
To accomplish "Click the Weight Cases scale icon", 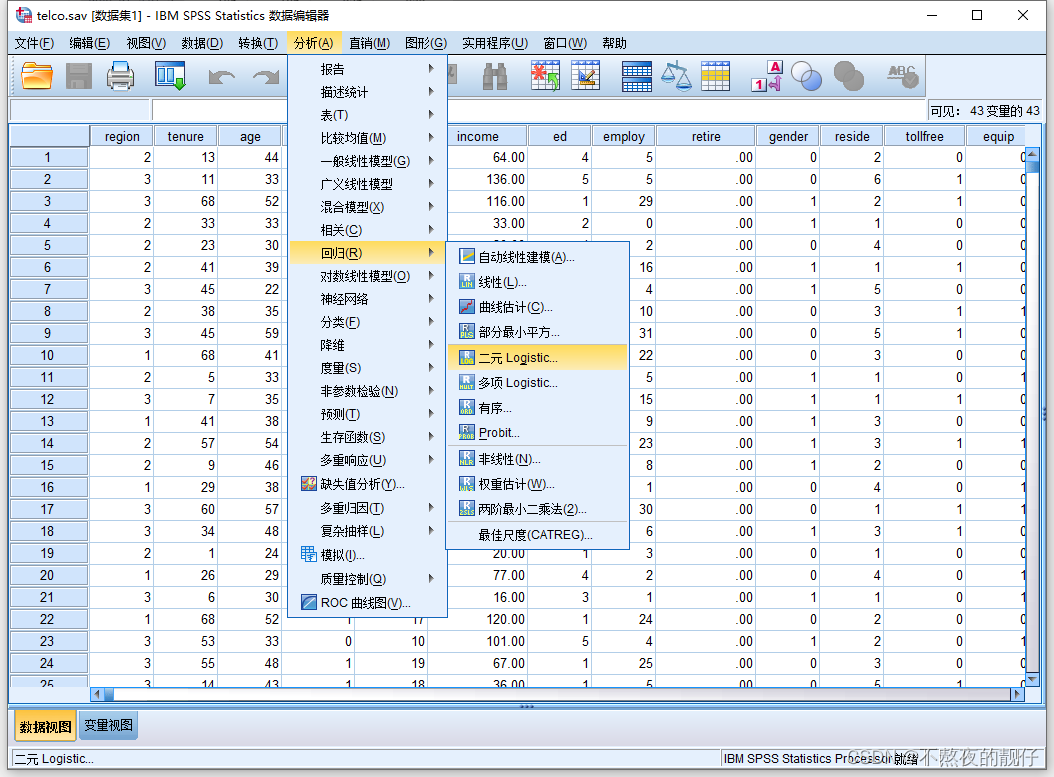I will click(x=676, y=76).
